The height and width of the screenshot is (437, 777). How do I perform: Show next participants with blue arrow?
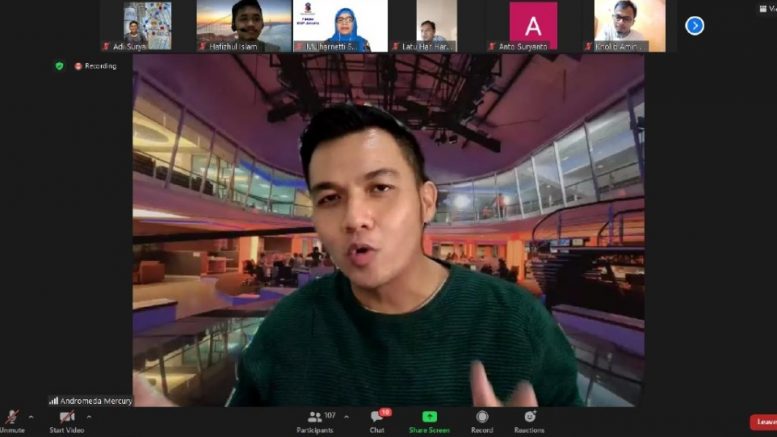695,25
